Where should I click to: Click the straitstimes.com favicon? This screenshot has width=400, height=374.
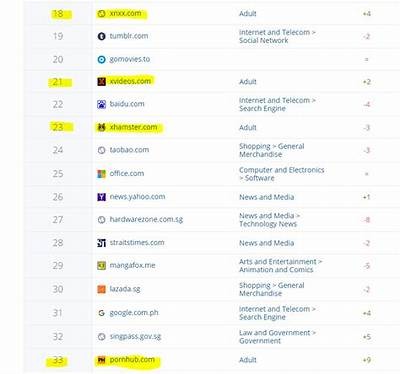101,243
